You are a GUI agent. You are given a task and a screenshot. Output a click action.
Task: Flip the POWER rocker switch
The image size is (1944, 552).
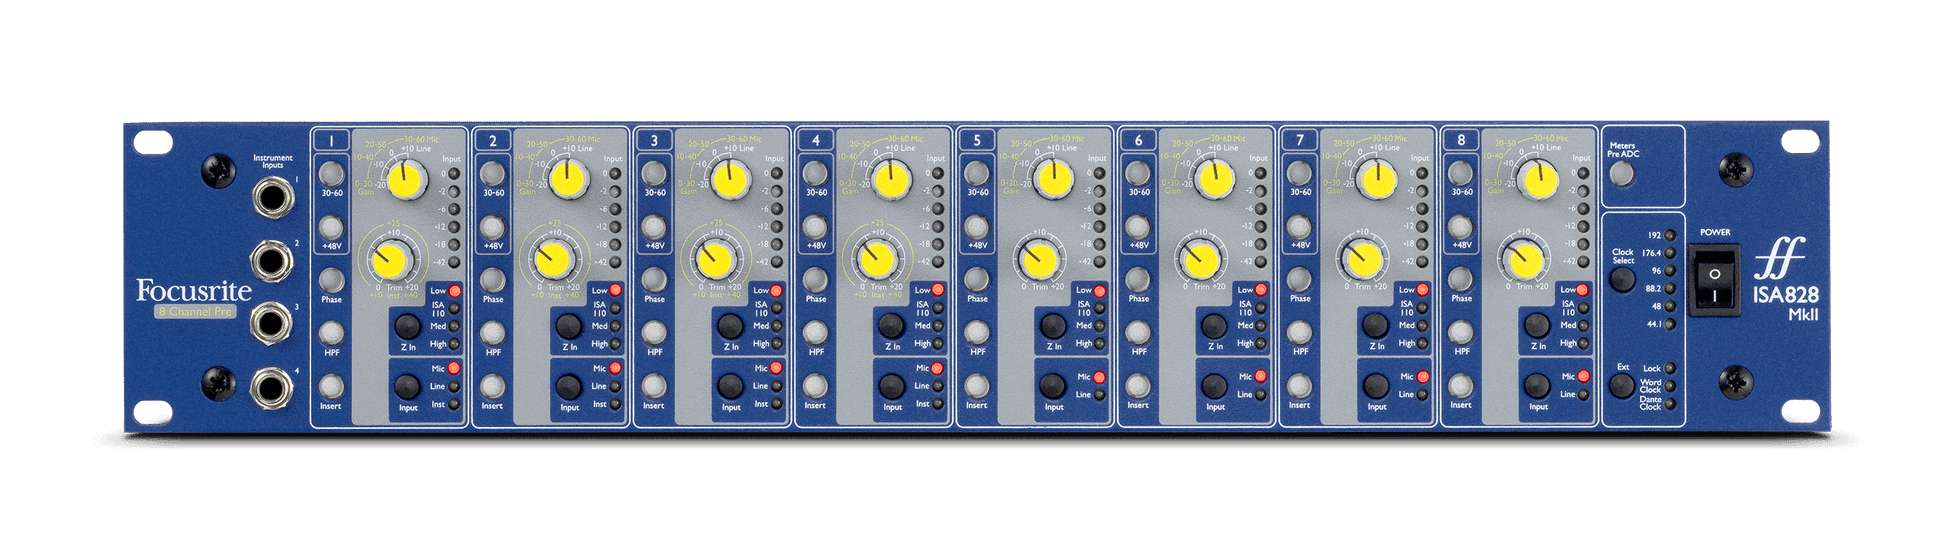click(x=1714, y=282)
